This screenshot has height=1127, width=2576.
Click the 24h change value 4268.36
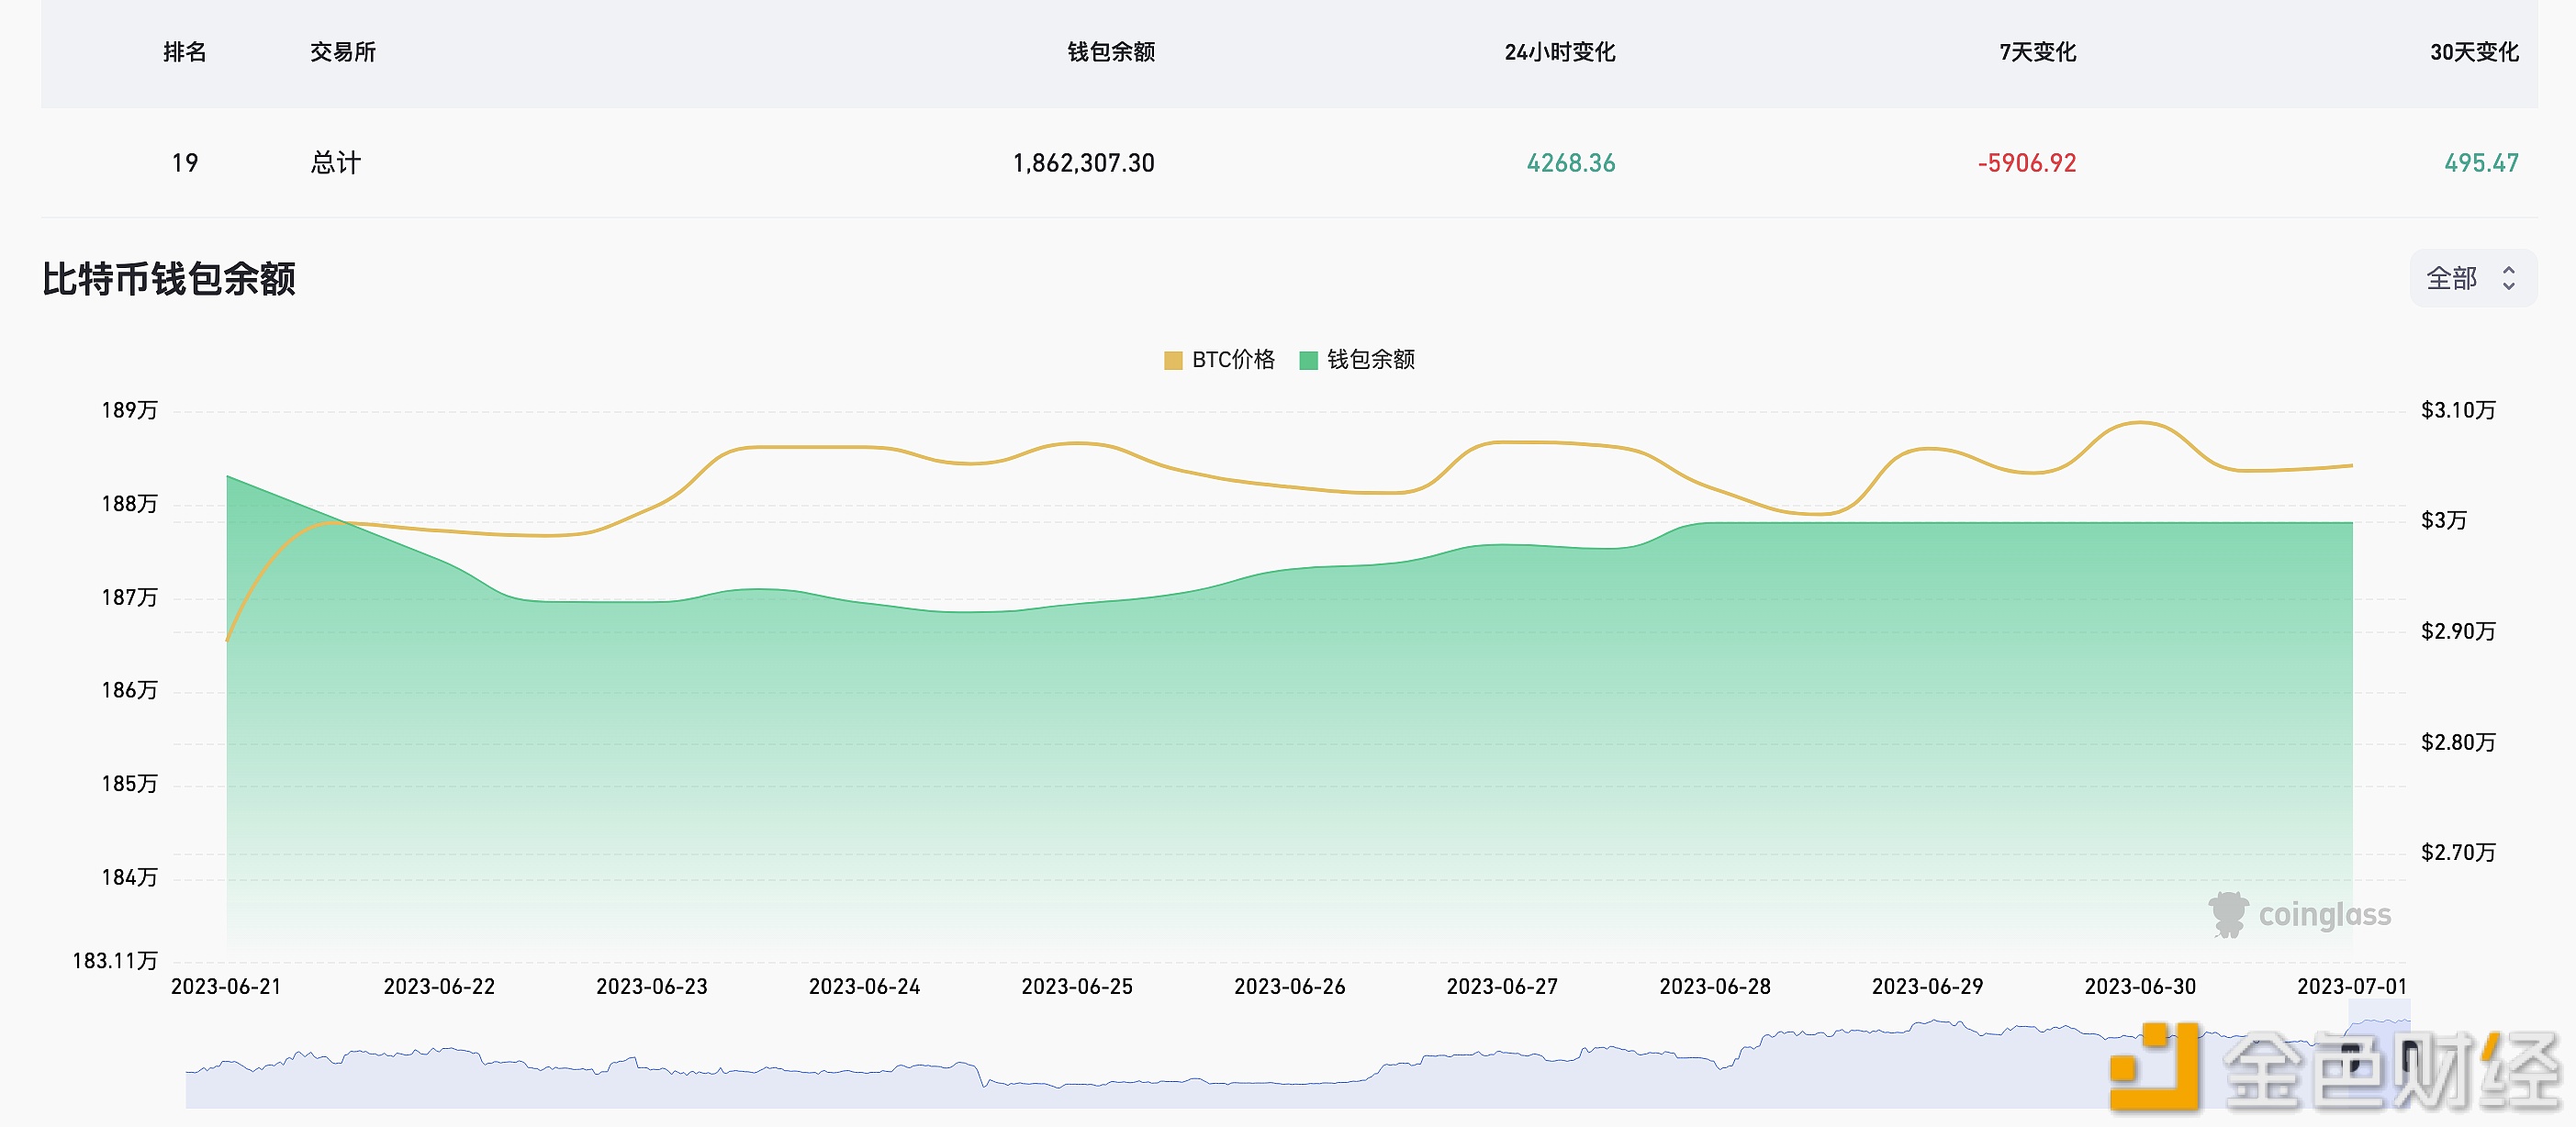pyautogui.click(x=1571, y=163)
